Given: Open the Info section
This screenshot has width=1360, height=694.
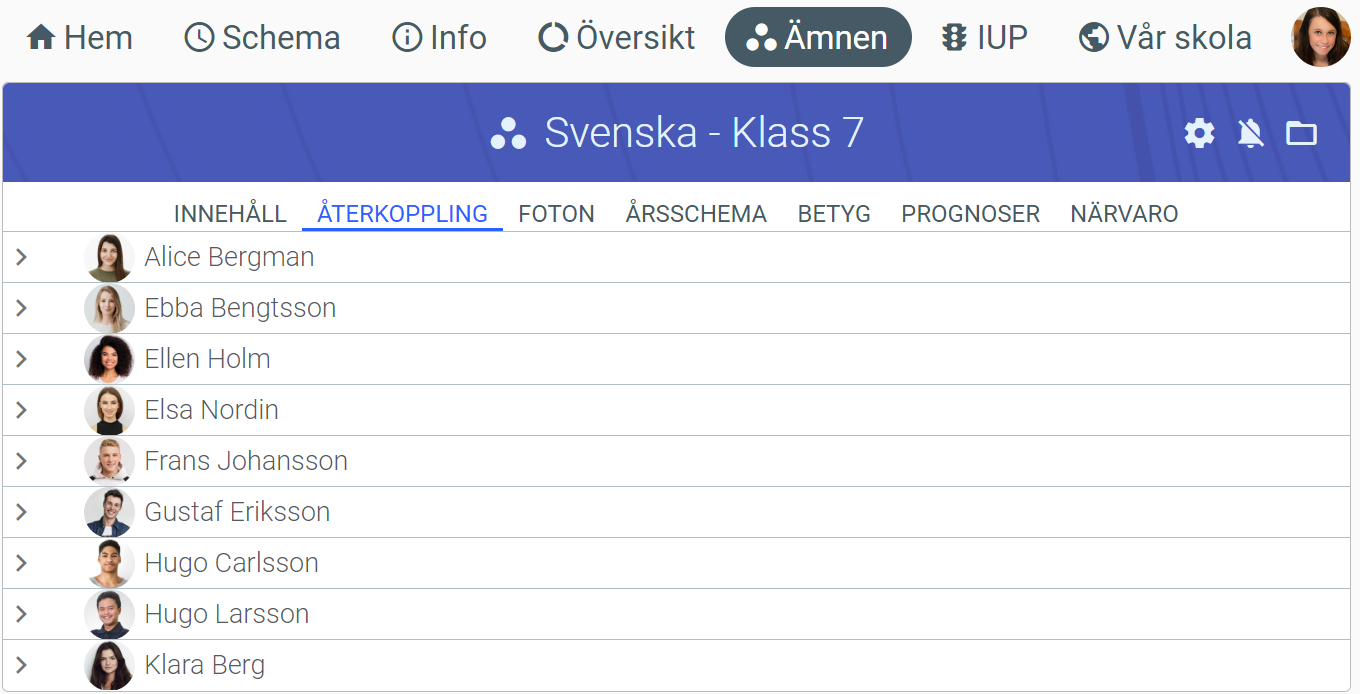Looking at the screenshot, I should pyautogui.click(x=439, y=38).
